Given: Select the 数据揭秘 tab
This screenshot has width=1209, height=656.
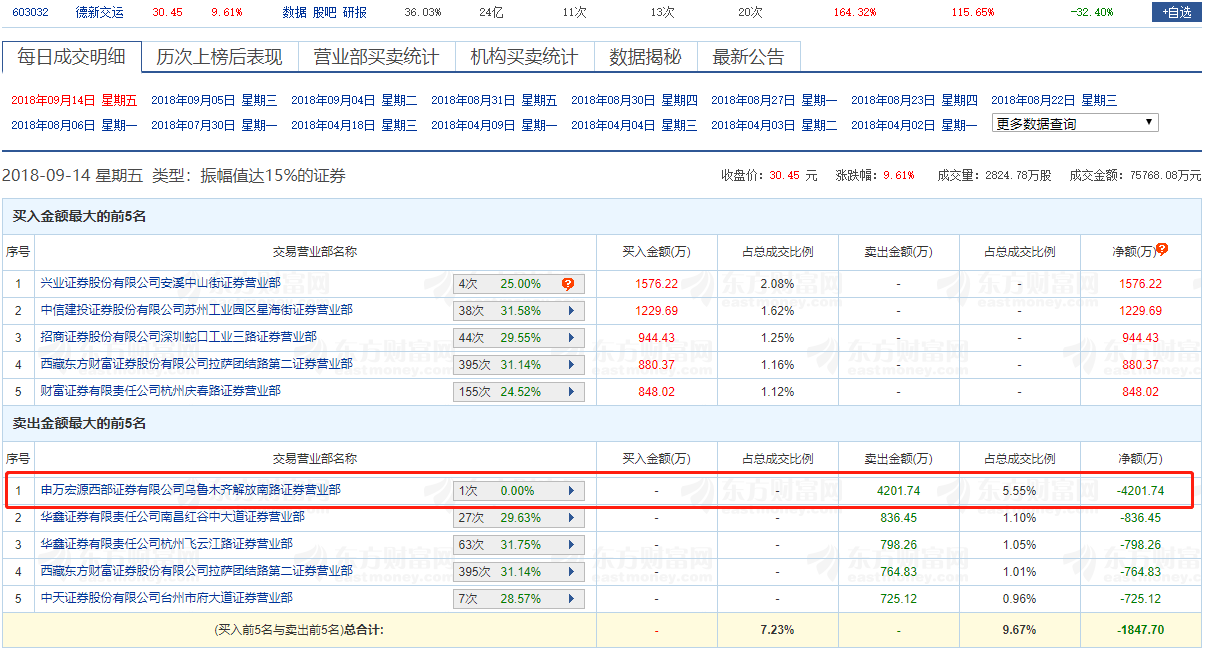Looking at the screenshot, I should pyautogui.click(x=645, y=57).
